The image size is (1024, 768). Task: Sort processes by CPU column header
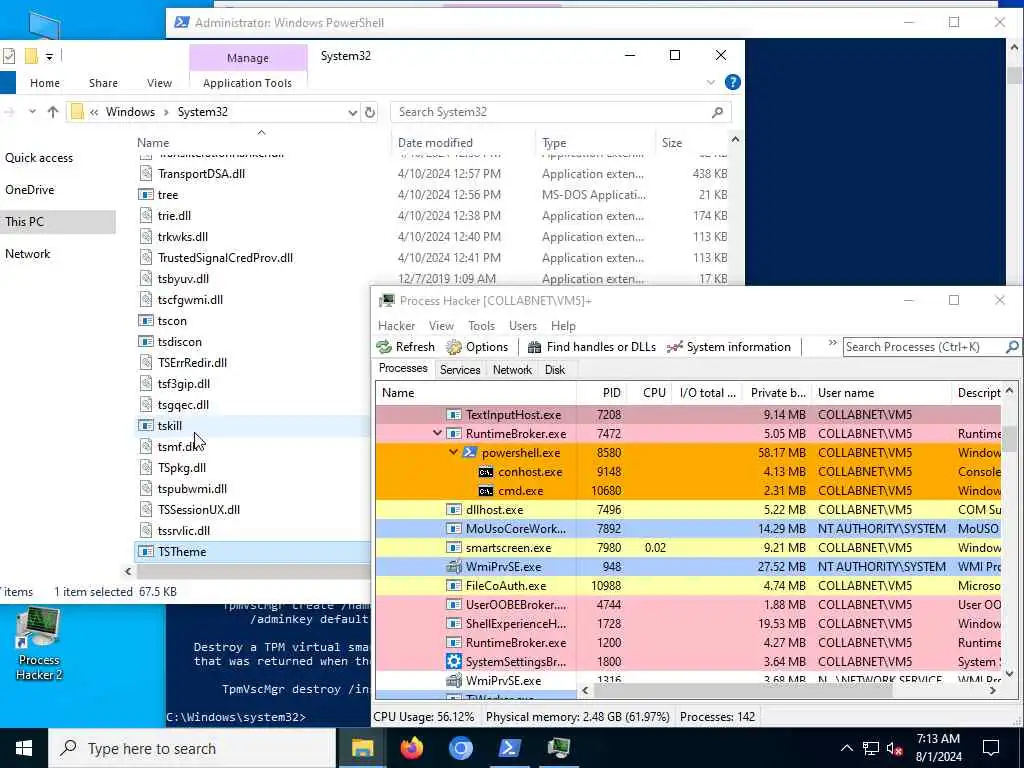click(x=649, y=392)
